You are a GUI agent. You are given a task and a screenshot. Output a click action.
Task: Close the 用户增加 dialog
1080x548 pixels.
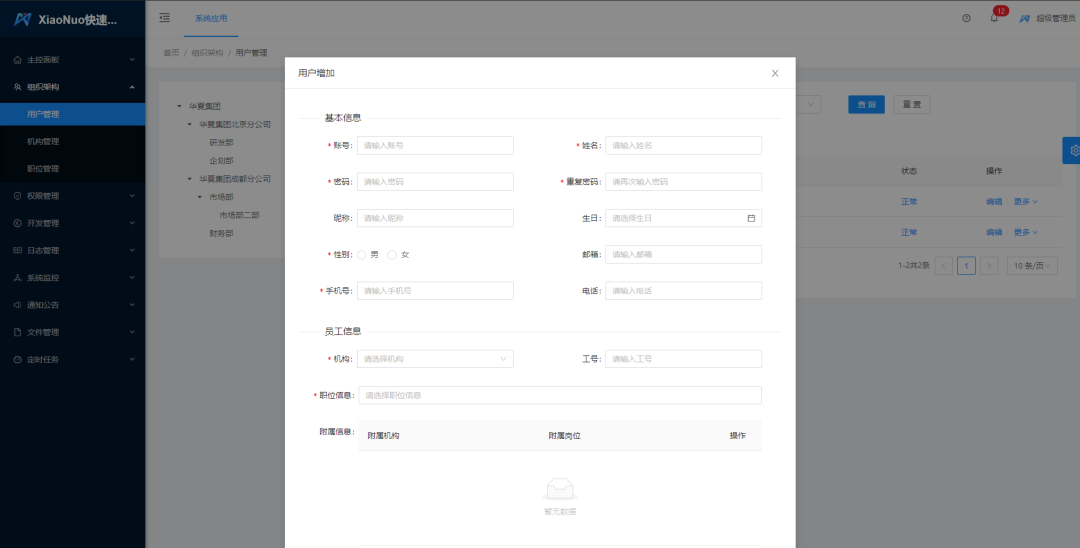775,73
